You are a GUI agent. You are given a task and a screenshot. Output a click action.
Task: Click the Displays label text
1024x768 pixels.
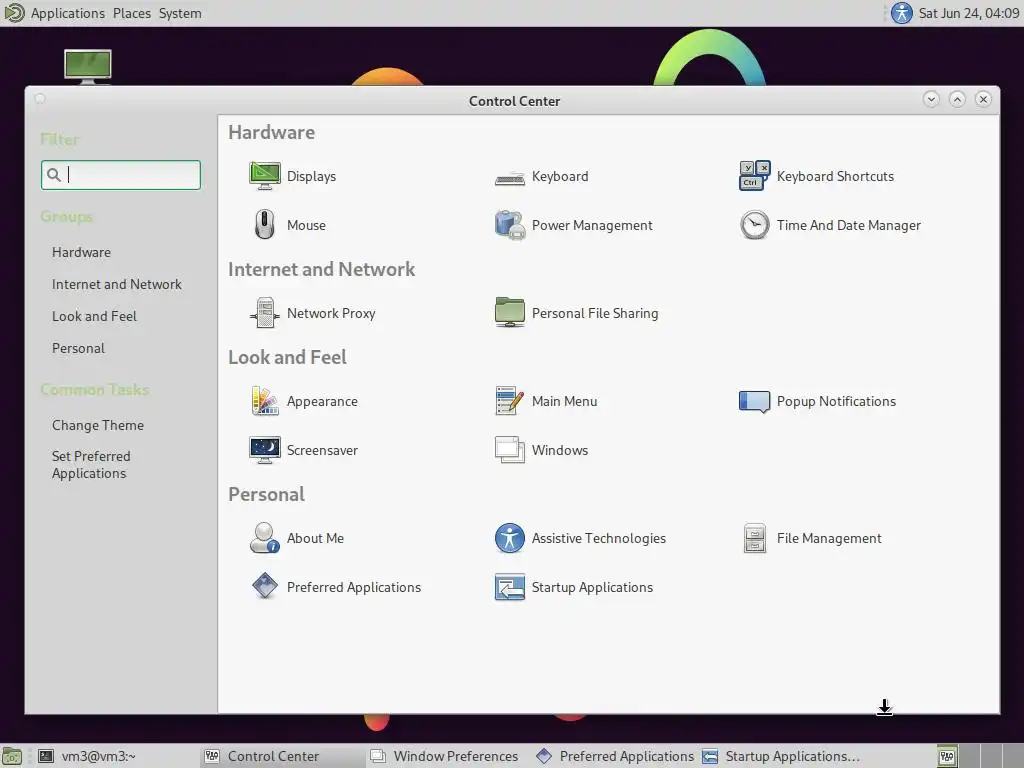312,176
